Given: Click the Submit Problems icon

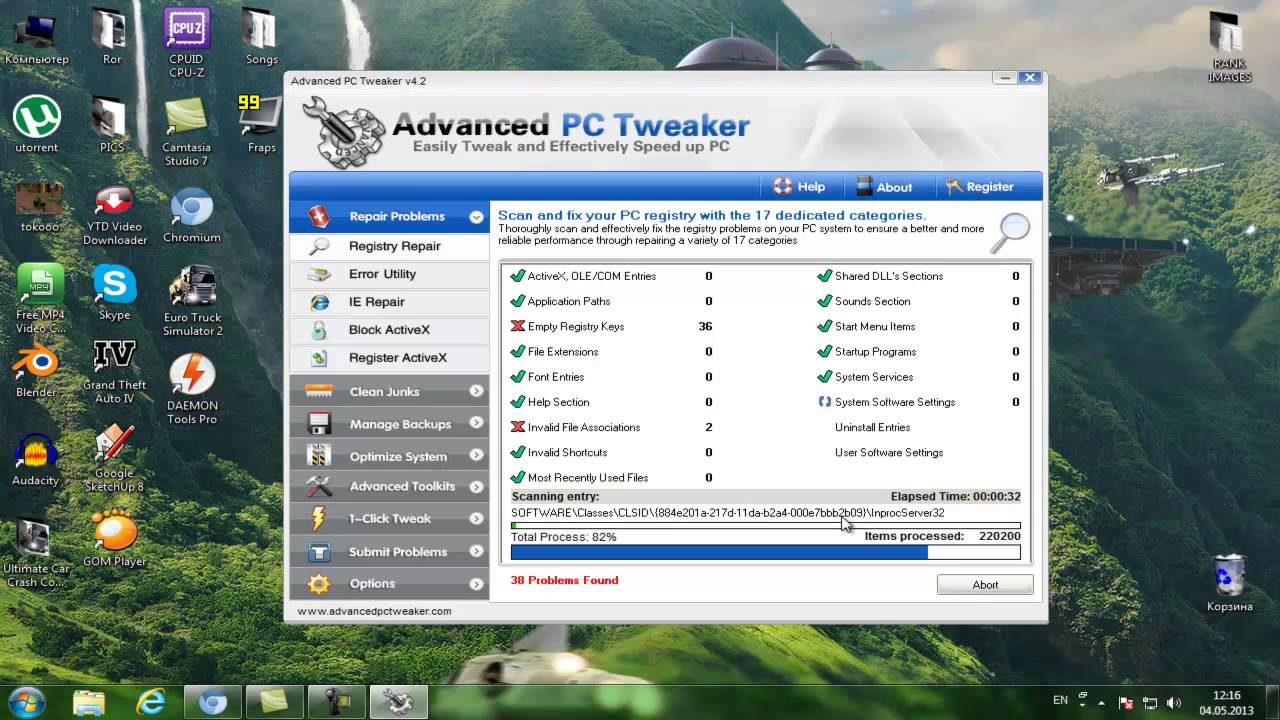Looking at the screenshot, I should [319, 552].
